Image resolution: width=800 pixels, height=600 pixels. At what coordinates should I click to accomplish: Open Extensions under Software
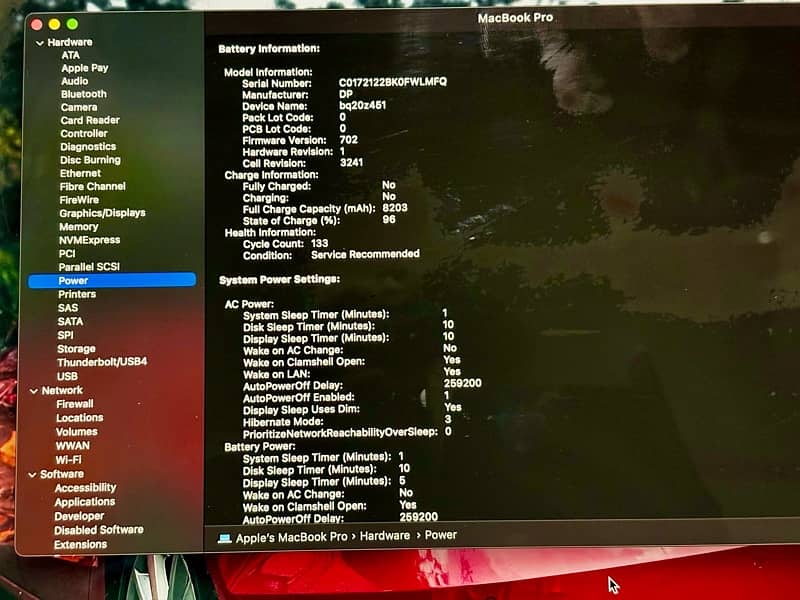click(x=80, y=544)
